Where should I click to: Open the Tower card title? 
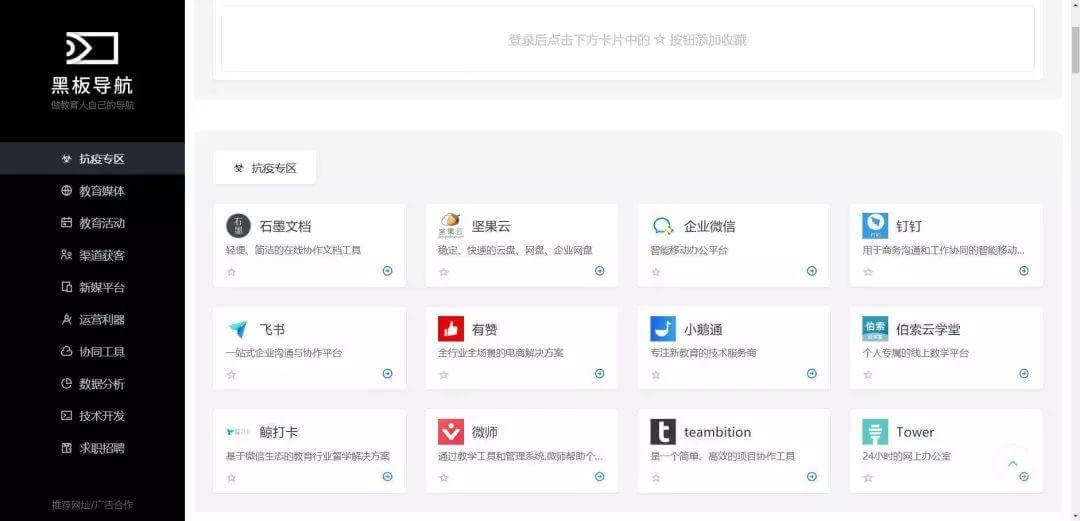(915, 432)
